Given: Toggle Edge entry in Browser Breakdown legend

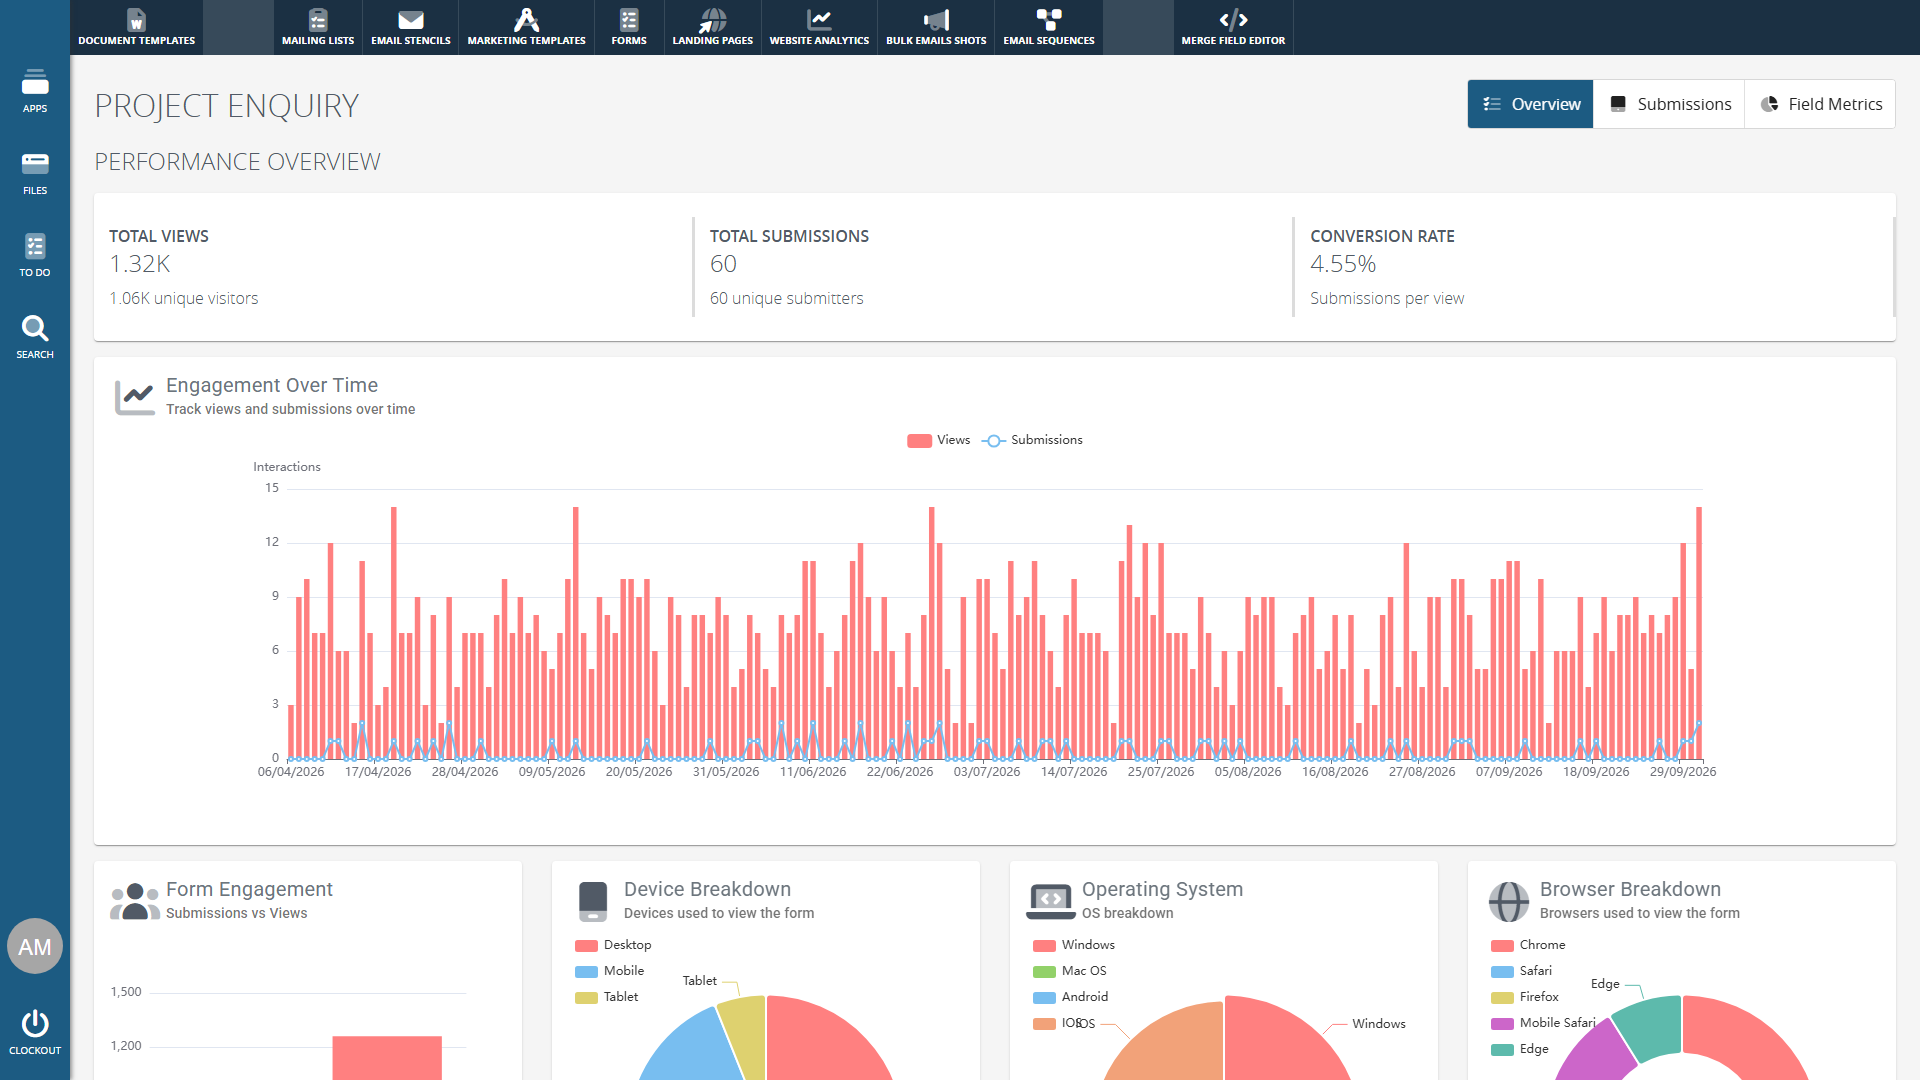Looking at the screenshot, I should coord(1520,1049).
